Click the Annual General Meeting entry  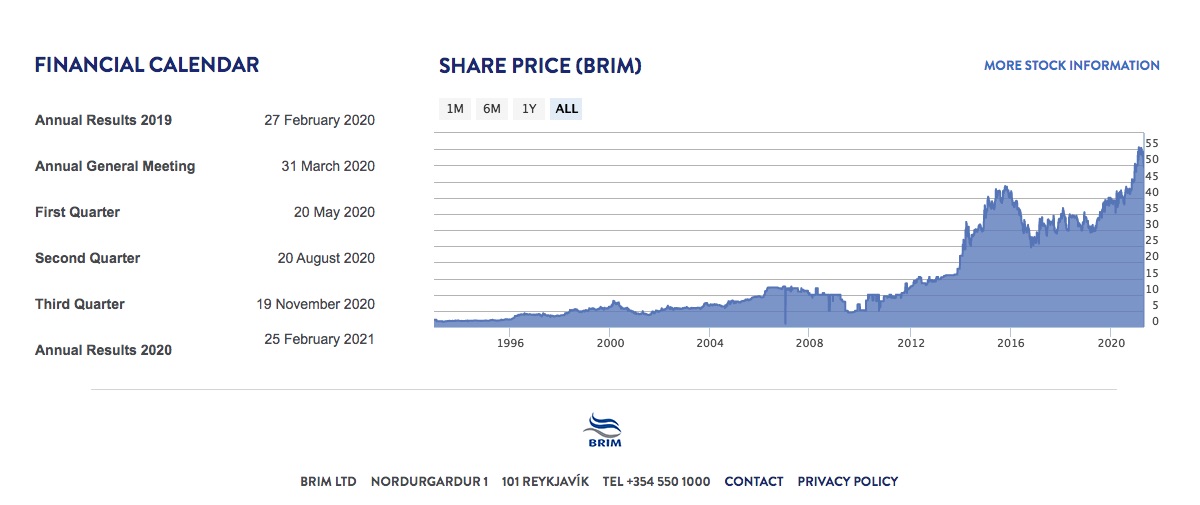[115, 167]
